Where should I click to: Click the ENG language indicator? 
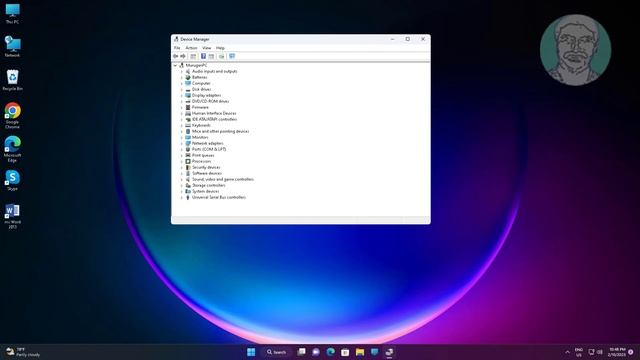point(579,352)
